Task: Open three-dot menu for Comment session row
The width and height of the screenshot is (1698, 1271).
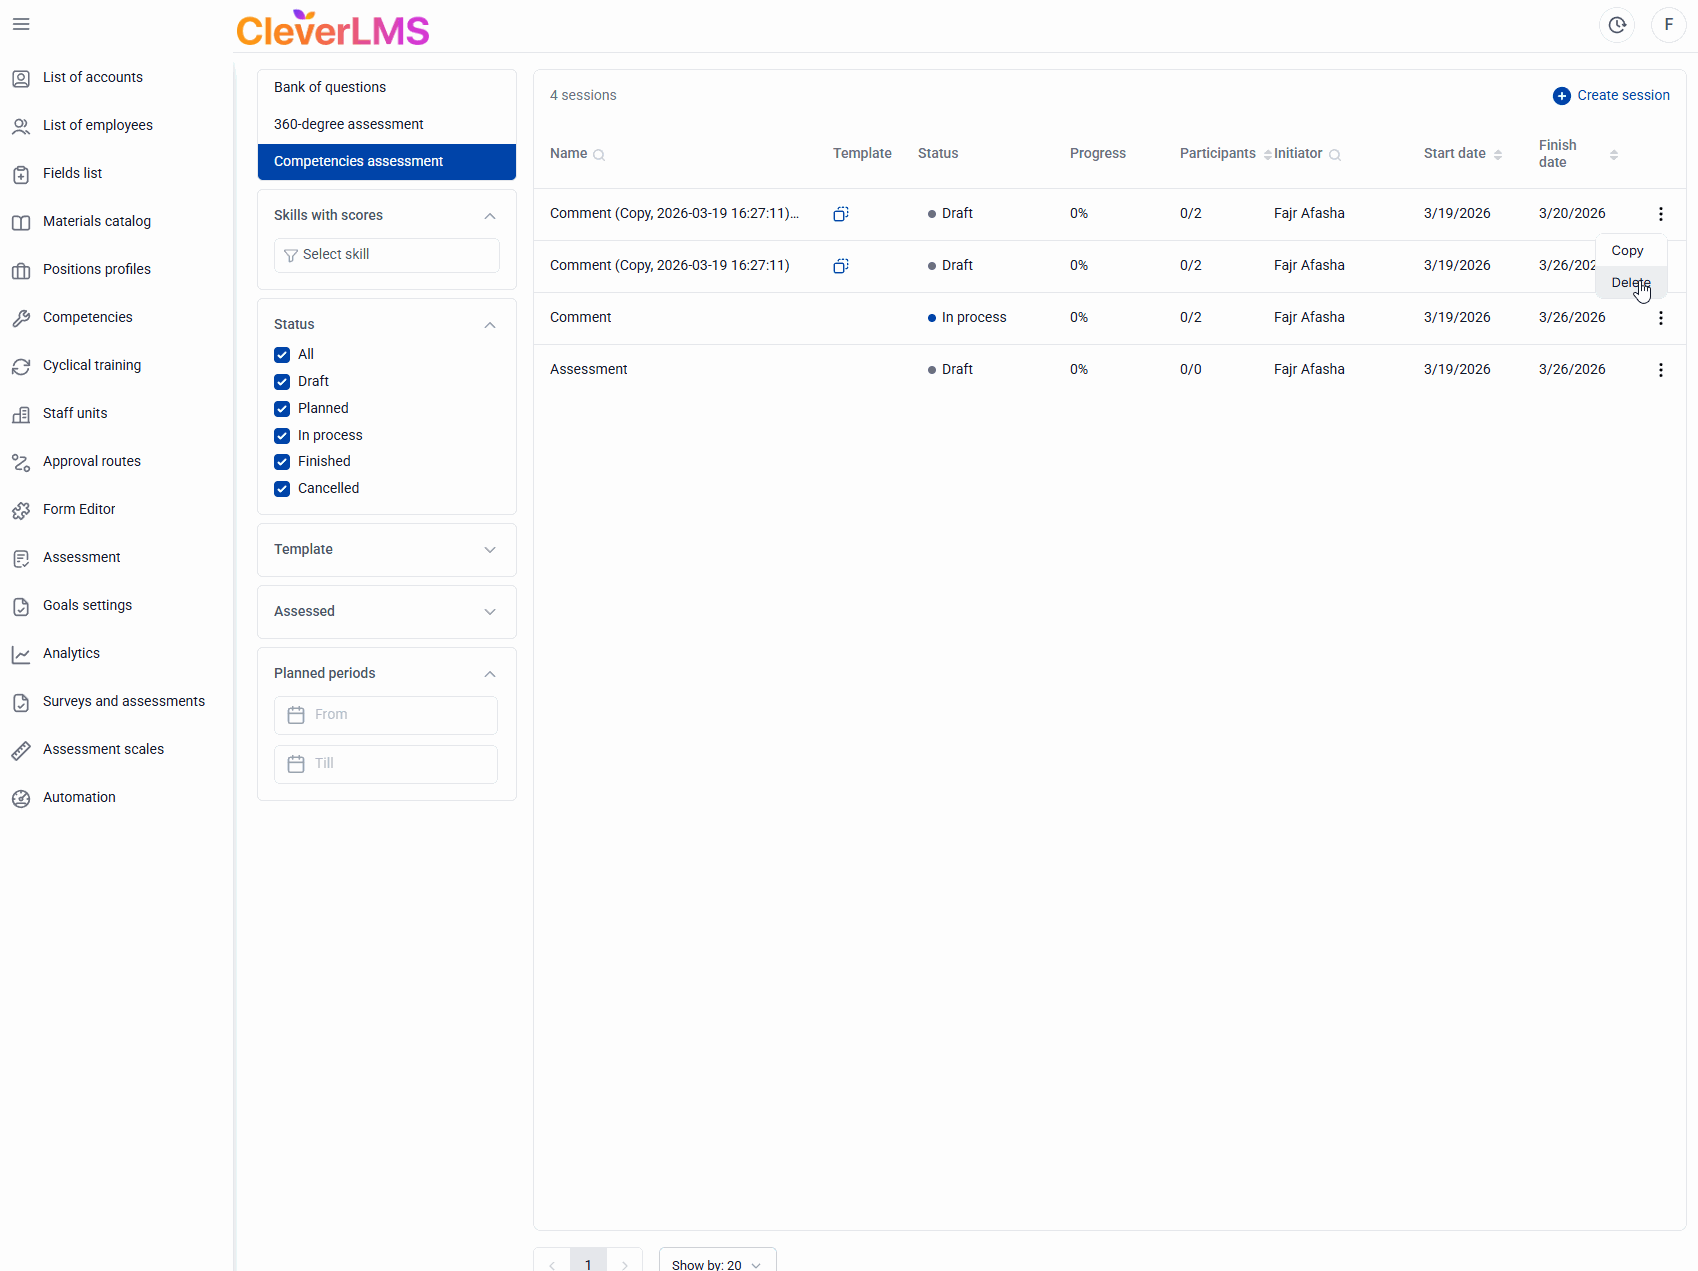Action: click(1660, 318)
